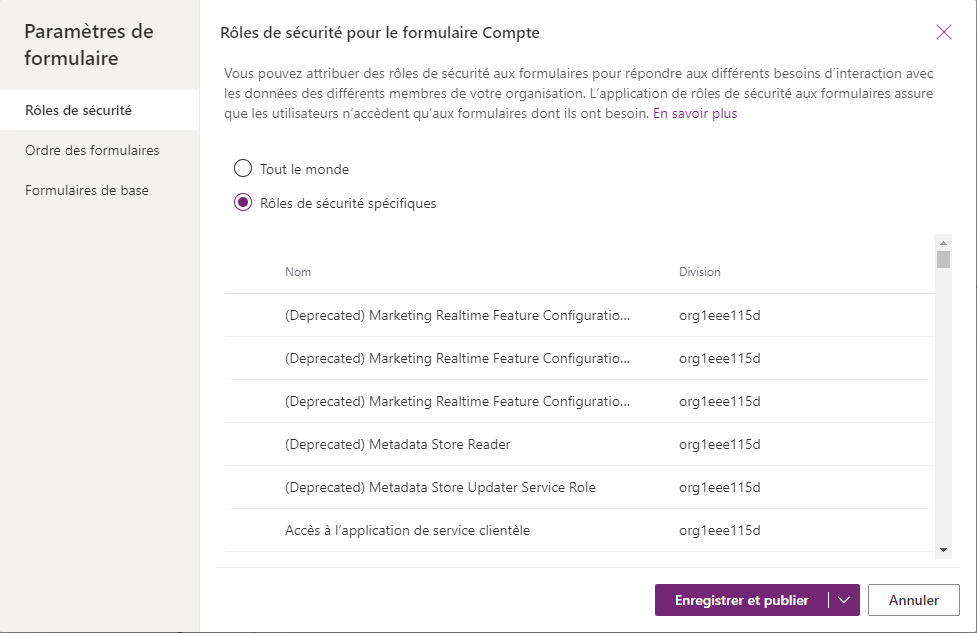Click the Enregistrer et publier button
Screen dimensions: 977x633
(741, 600)
